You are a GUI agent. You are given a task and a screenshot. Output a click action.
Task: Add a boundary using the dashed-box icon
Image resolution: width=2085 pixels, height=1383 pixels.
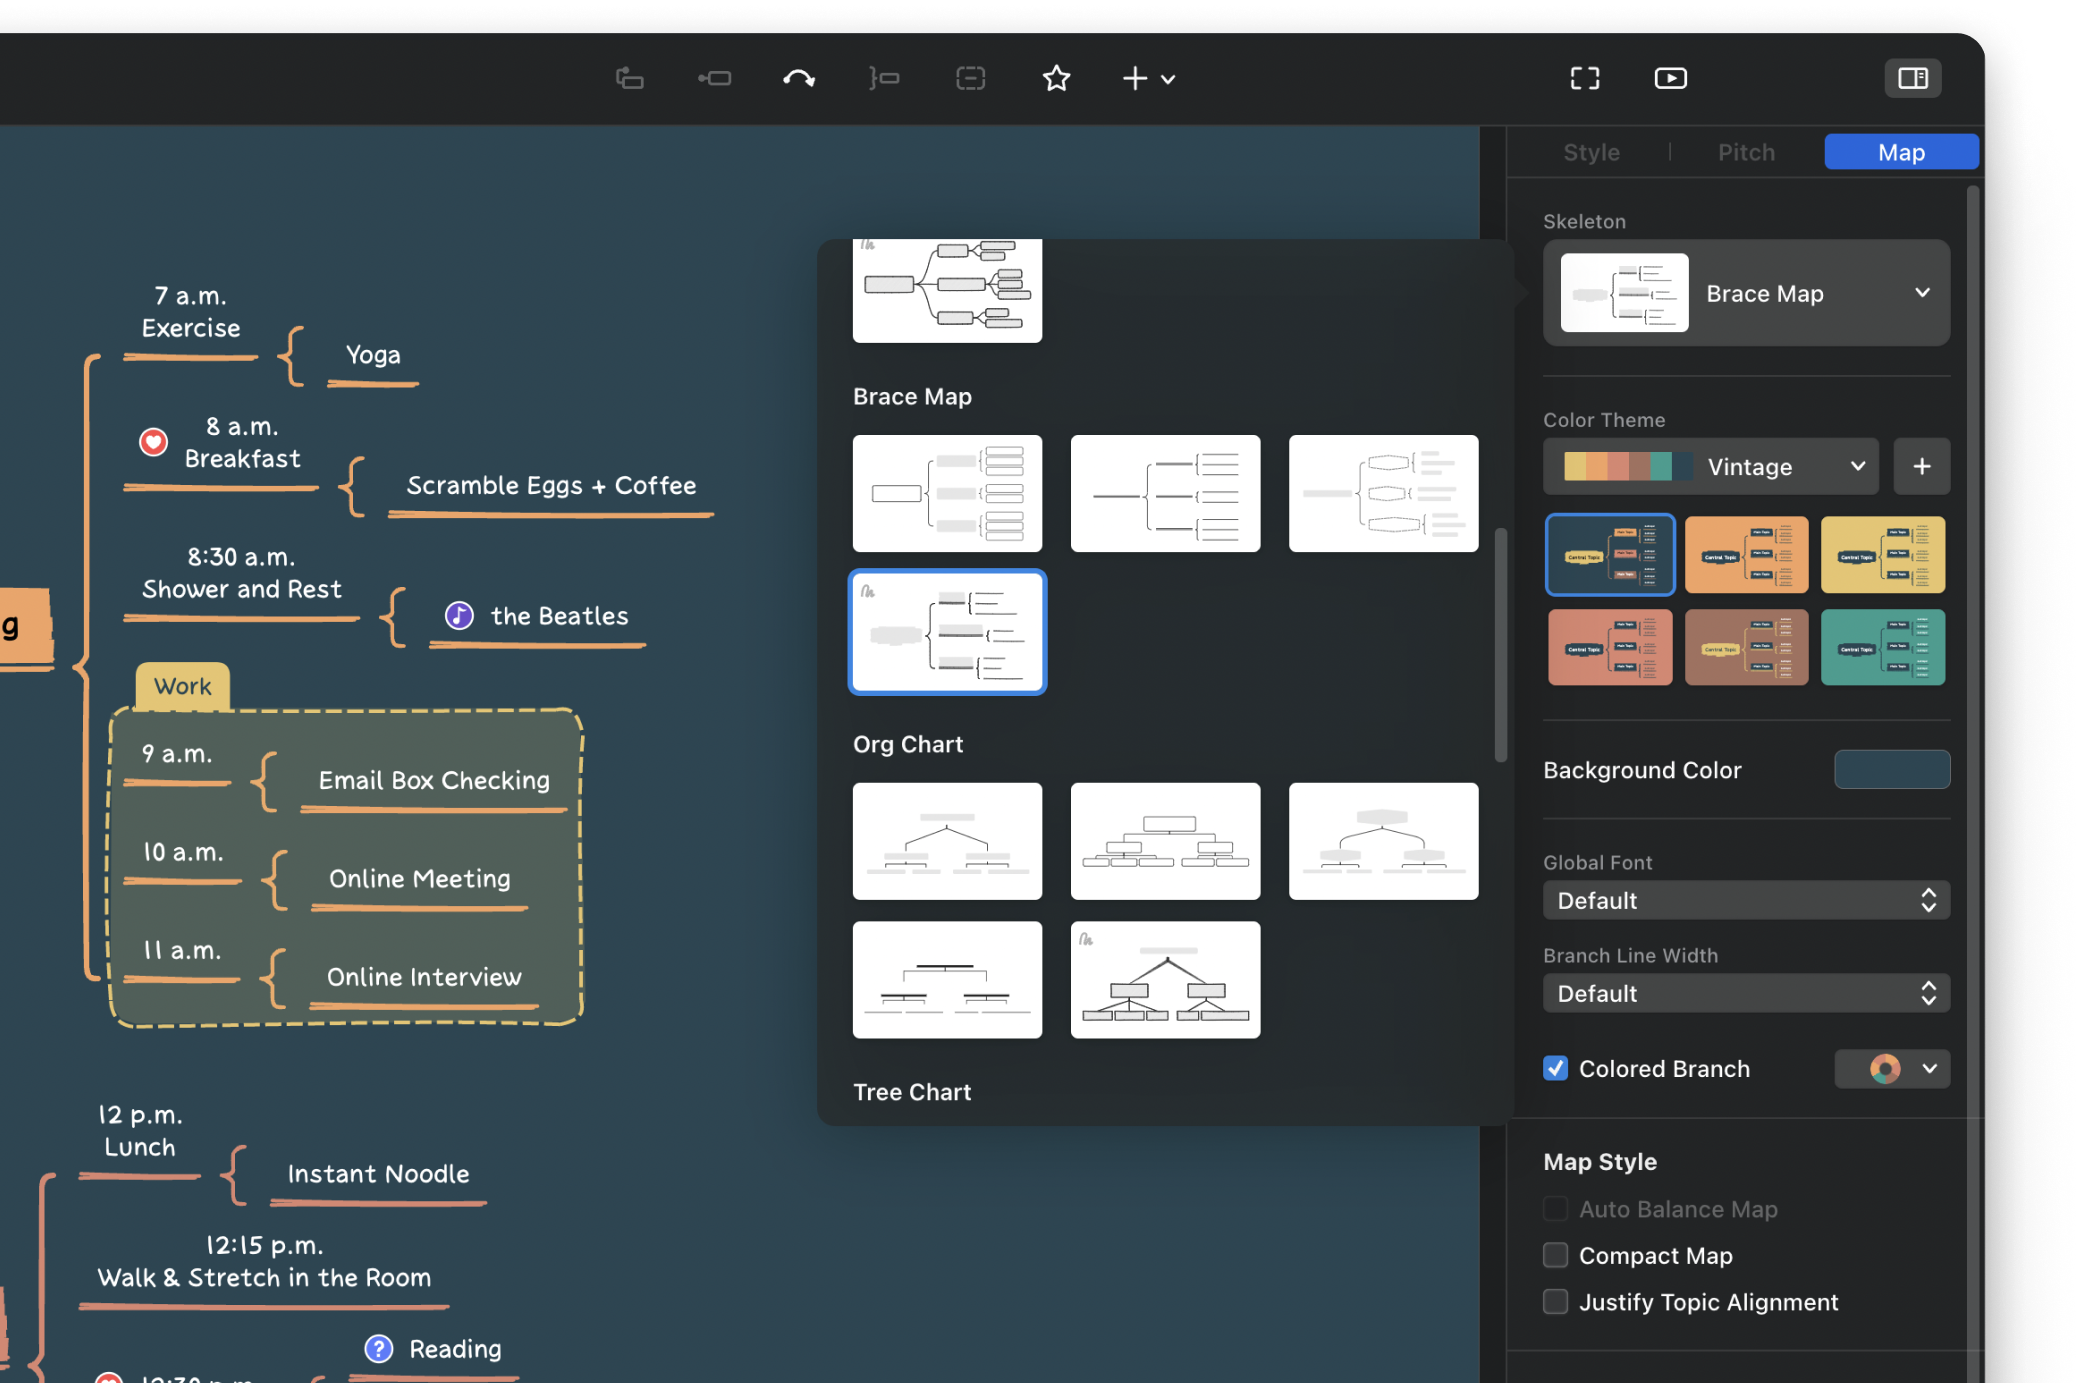pyautogui.click(x=970, y=78)
